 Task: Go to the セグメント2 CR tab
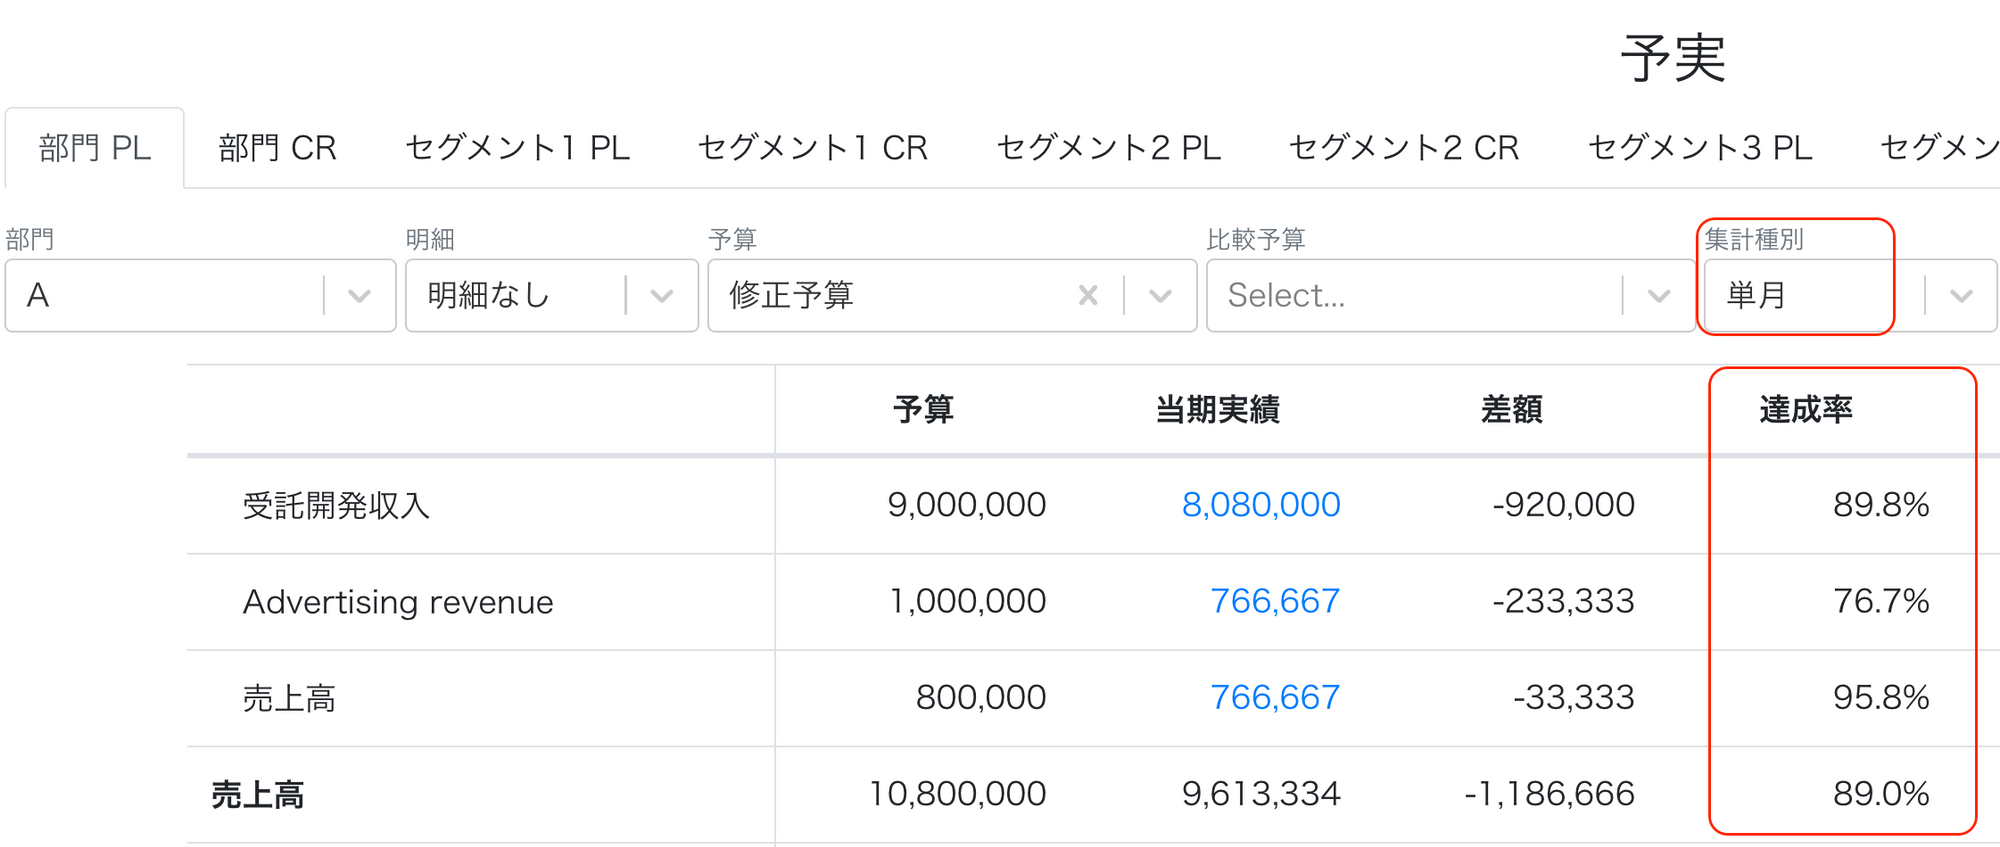pos(1403,148)
